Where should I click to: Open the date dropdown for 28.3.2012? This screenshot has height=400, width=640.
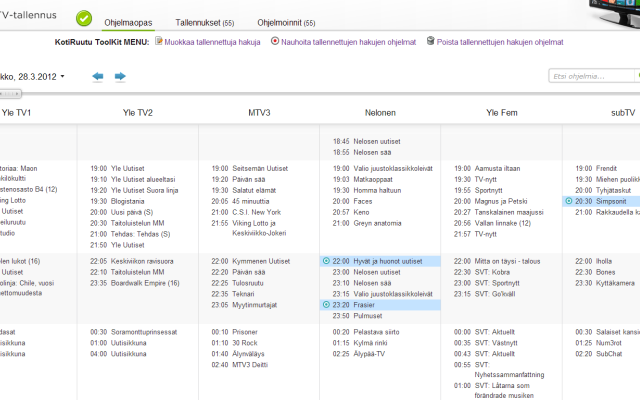pyautogui.click(x=62, y=76)
